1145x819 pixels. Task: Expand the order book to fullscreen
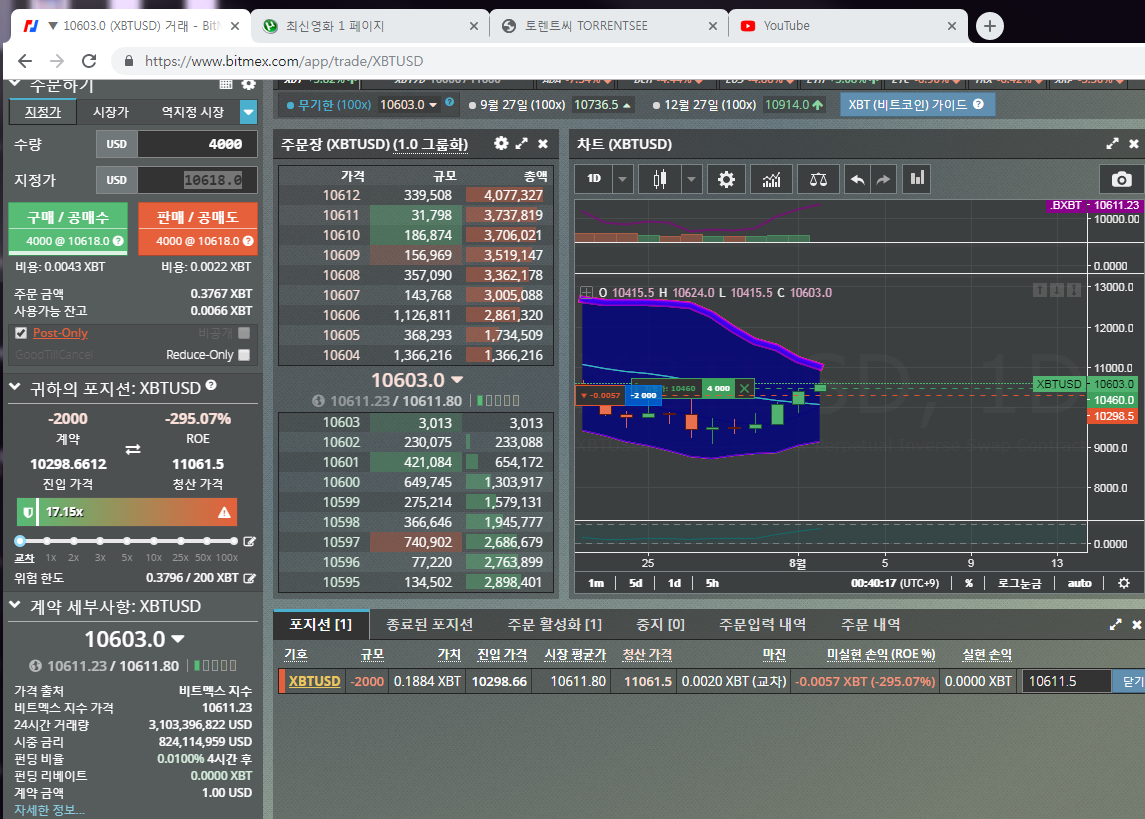pyautogui.click(x=521, y=143)
